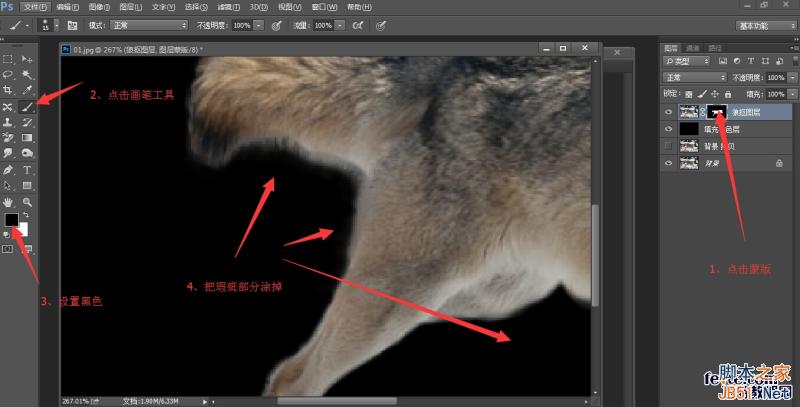Open brush blend mode 正常 dropdown
This screenshot has width=800, height=407.
(x=149, y=26)
